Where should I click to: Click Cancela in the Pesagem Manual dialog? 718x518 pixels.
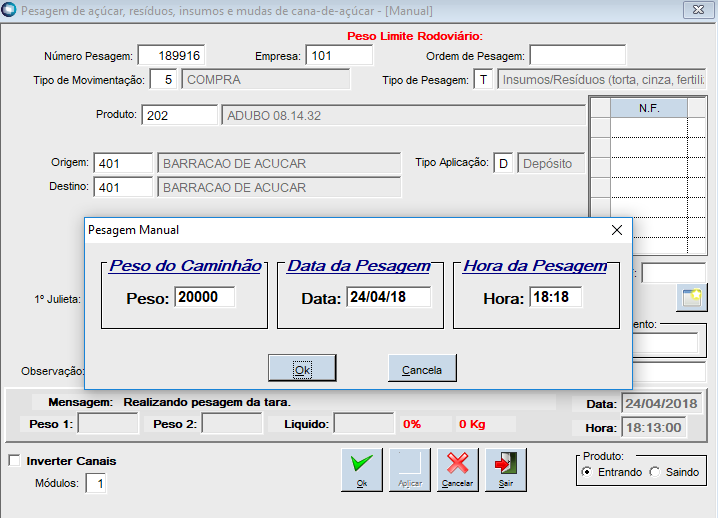point(422,368)
